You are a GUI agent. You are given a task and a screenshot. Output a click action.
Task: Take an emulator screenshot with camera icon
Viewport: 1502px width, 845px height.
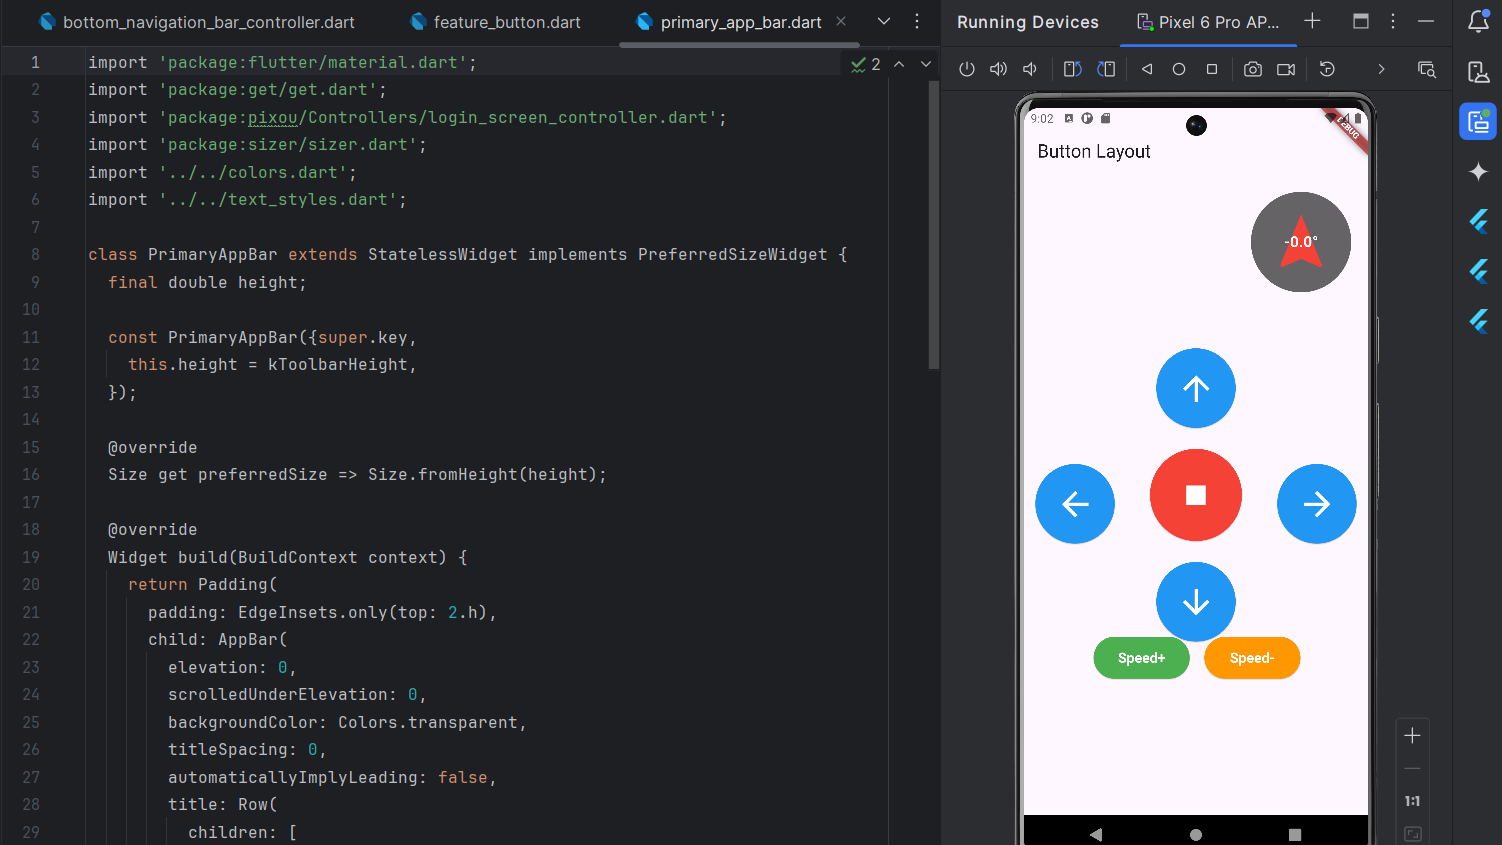1253,69
